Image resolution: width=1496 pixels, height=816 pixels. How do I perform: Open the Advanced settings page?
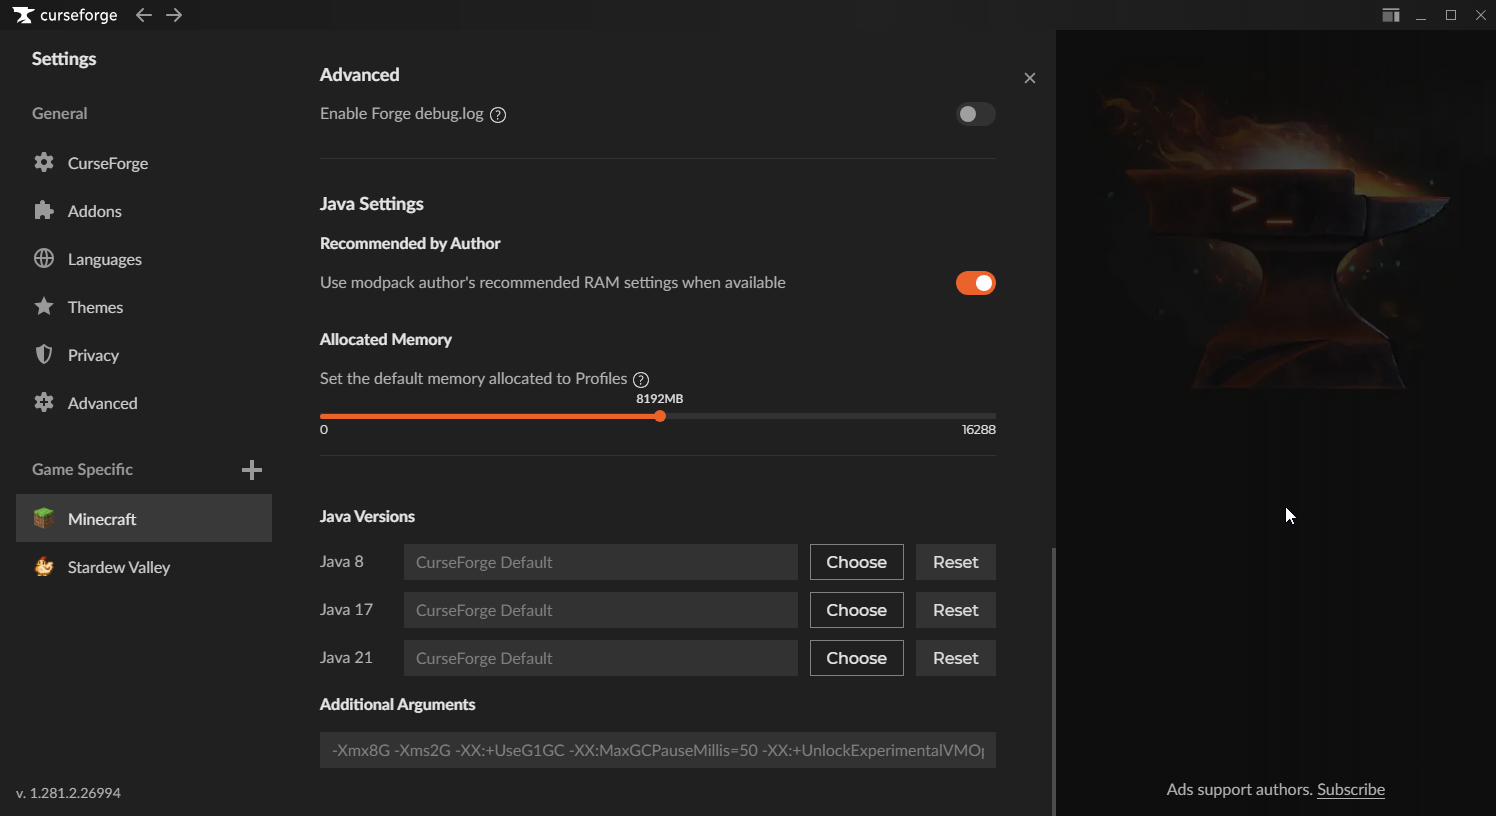[x=144, y=403]
